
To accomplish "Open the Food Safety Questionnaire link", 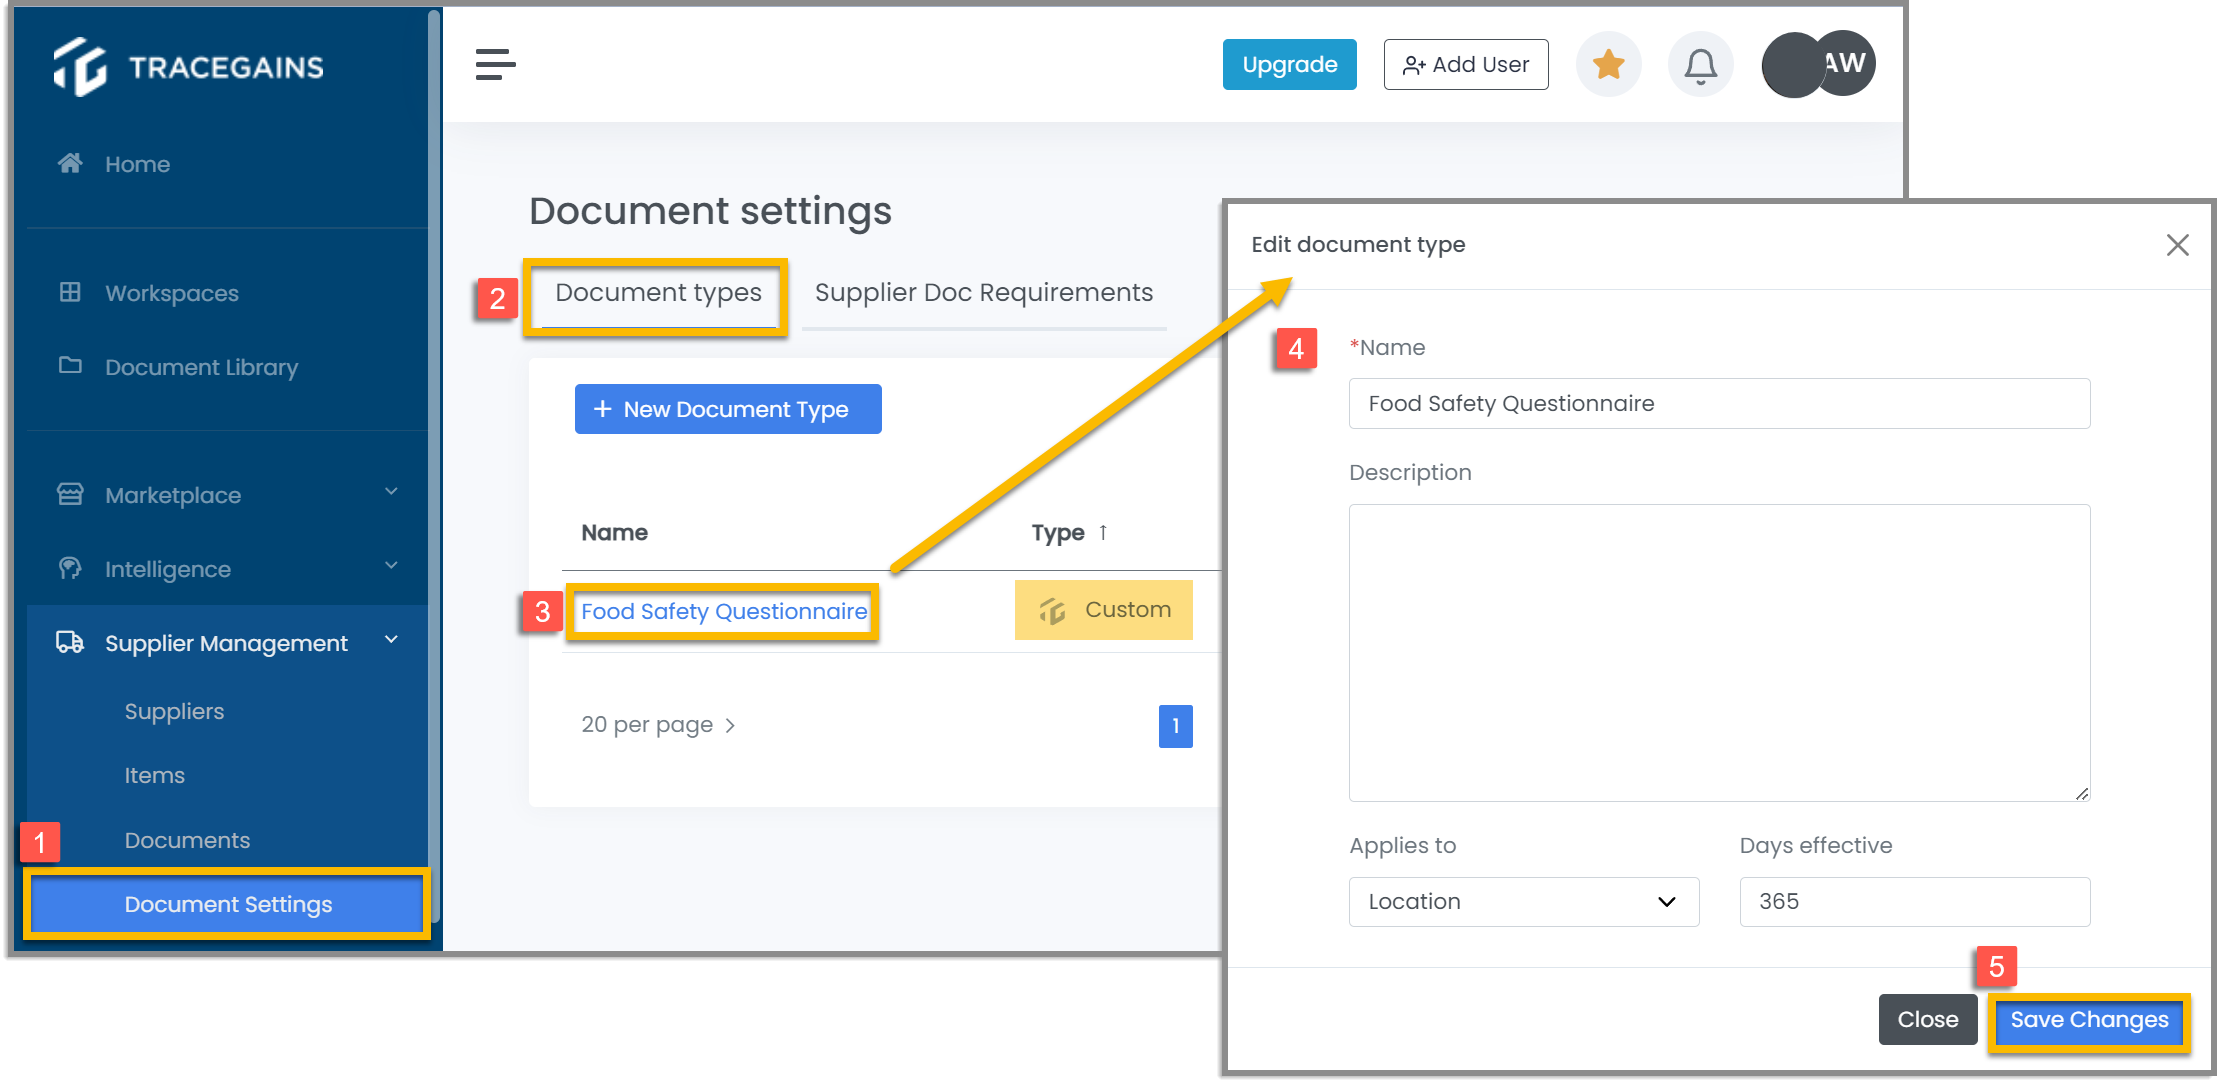I will 723,611.
